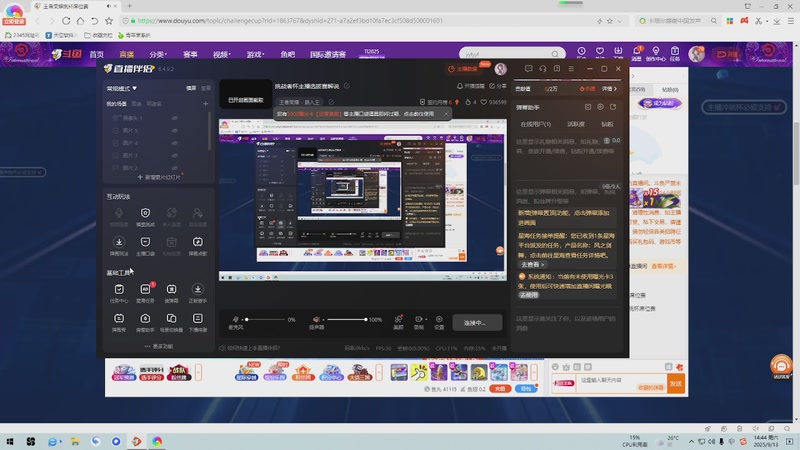Open 鱼吧 in Douyu navigation
This screenshot has height=450, width=800.
tap(287, 54)
